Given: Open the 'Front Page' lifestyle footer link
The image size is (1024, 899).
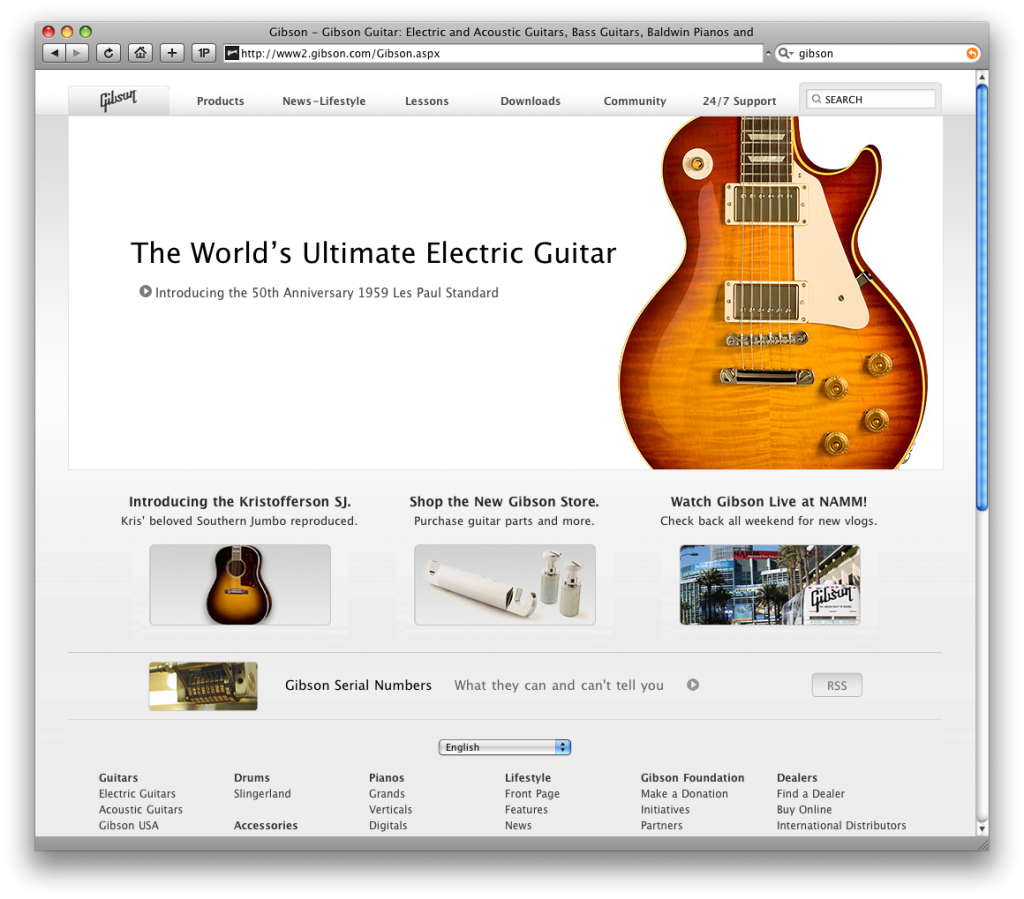Looking at the screenshot, I should tap(532, 794).
